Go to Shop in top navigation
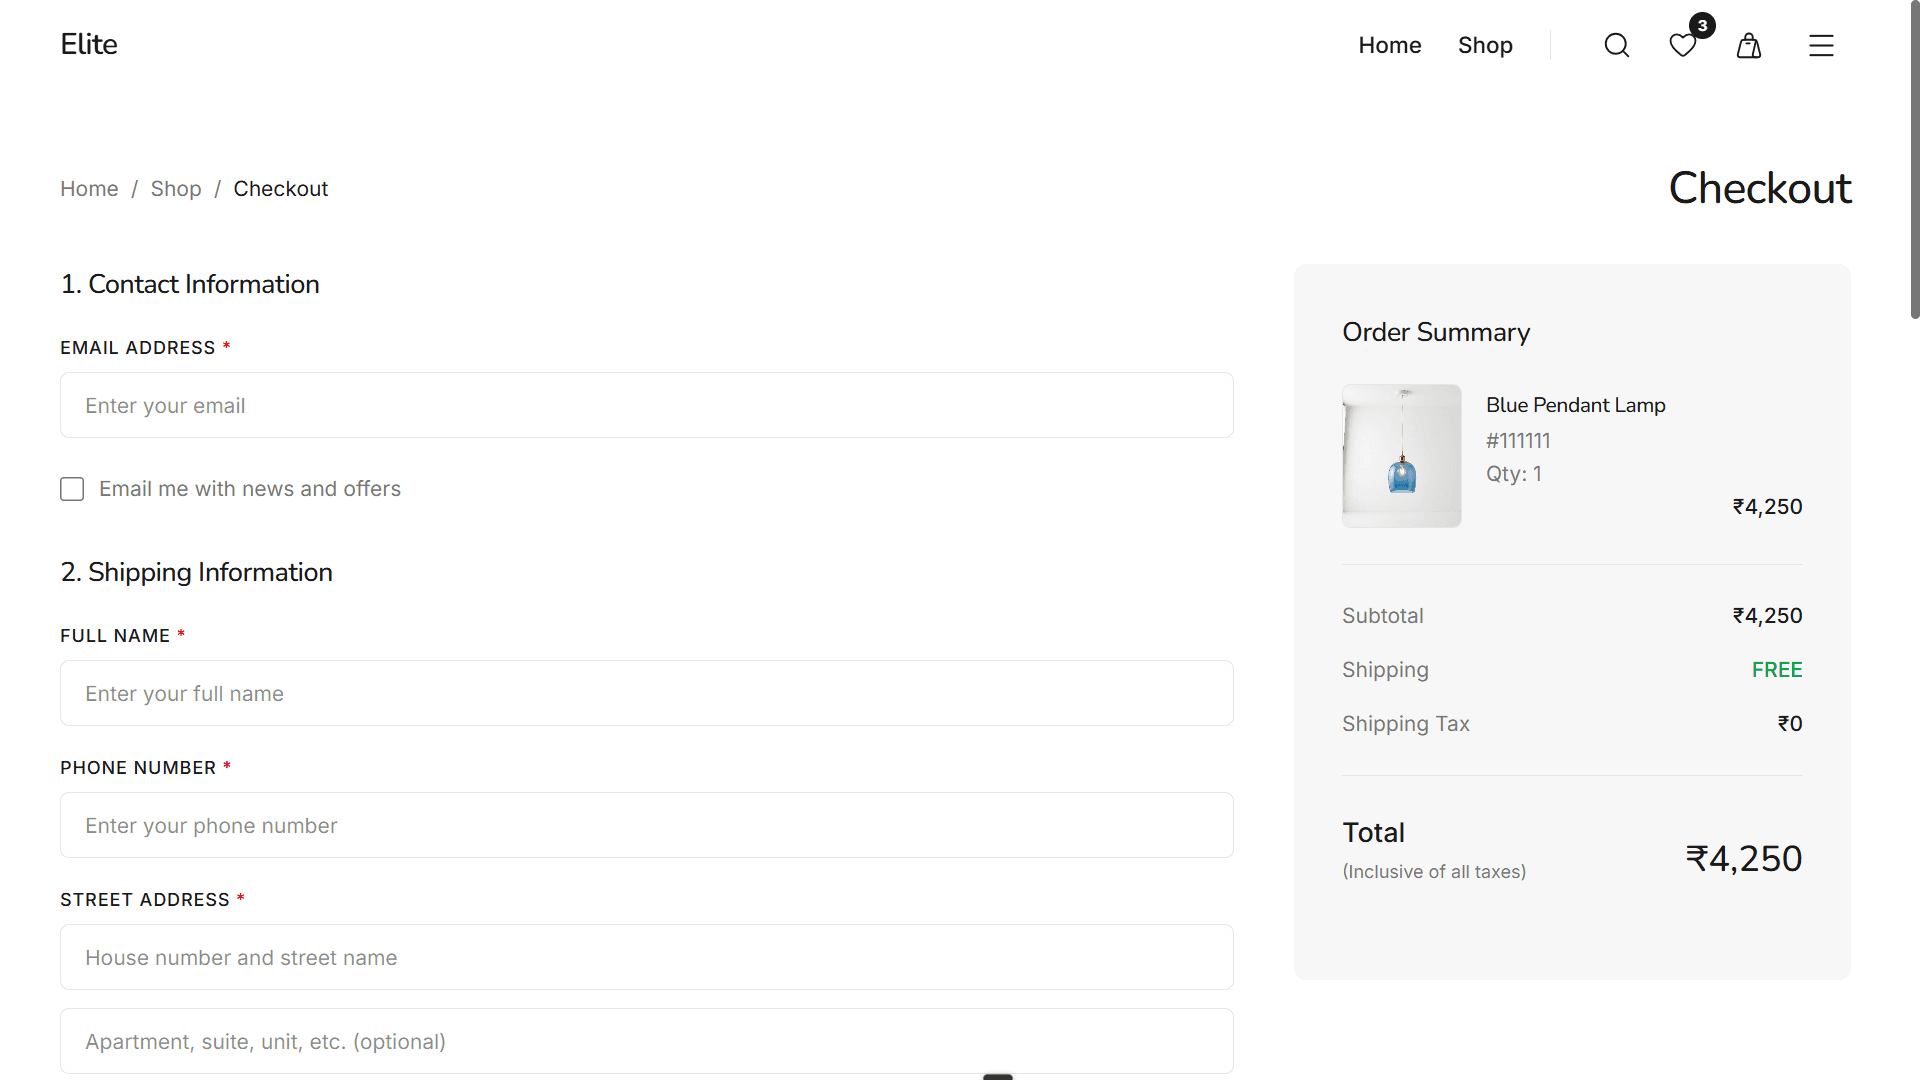Image resolution: width=1920 pixels, height=1080 pixels. pyautogui.click(x=1485, y=45)
